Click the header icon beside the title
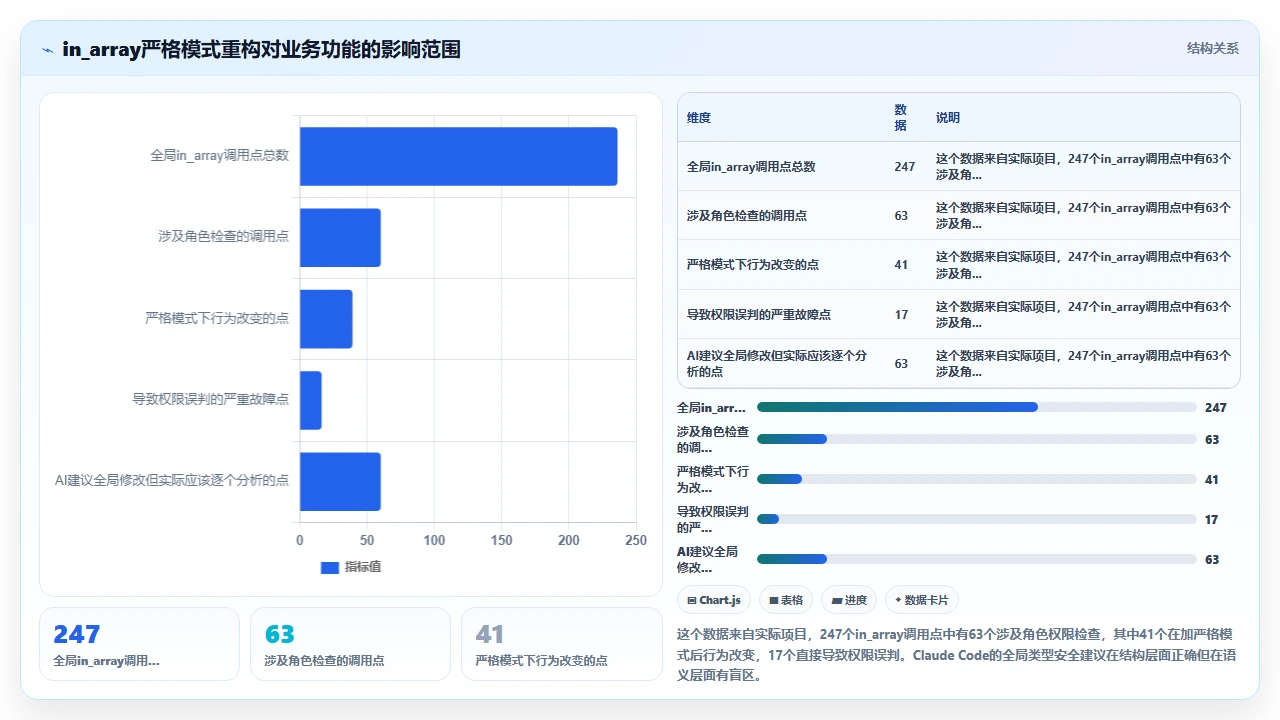This screenshot has height=720, width=1280. tap(47, 49)
